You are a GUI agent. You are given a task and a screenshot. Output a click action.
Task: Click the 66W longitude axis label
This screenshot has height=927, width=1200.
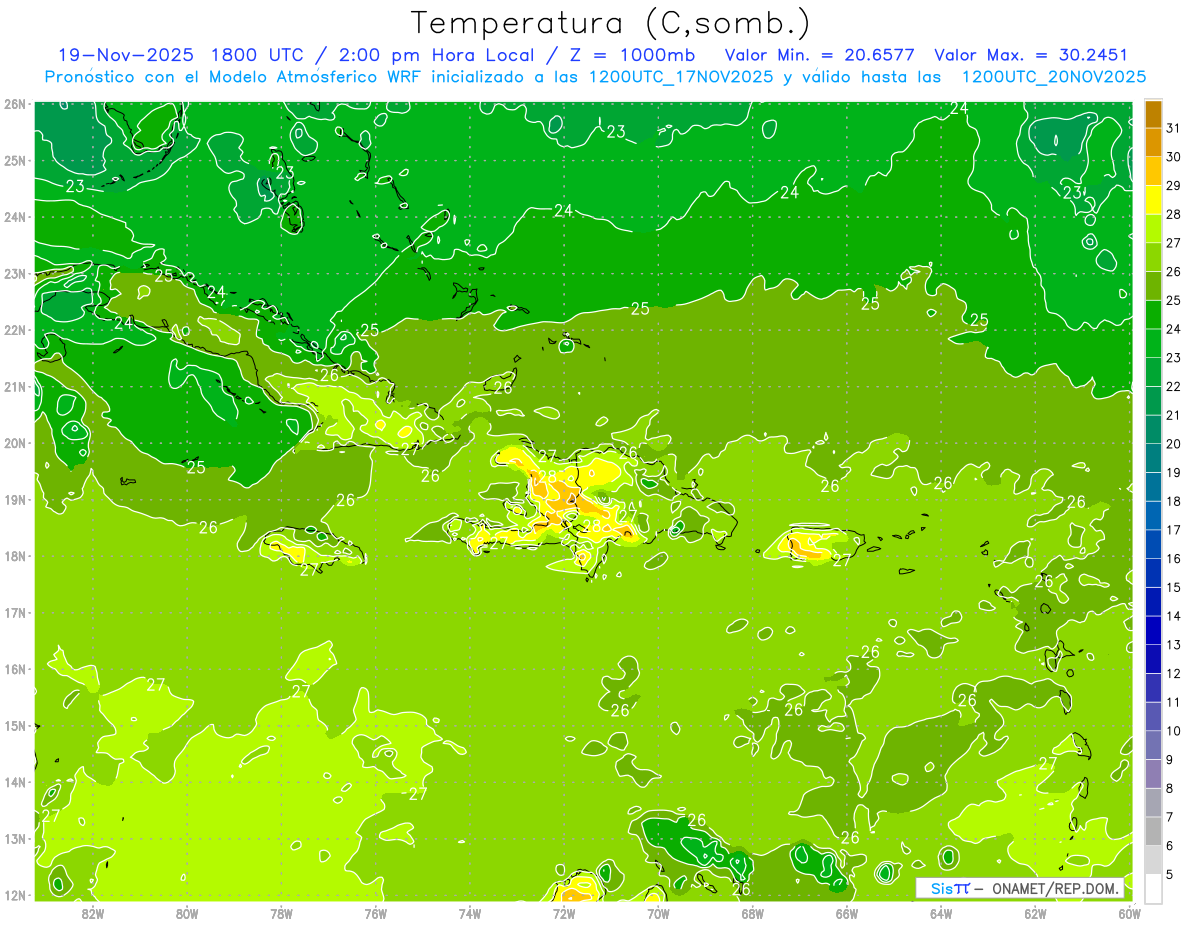pyautogui.click(x=847, y=913)
